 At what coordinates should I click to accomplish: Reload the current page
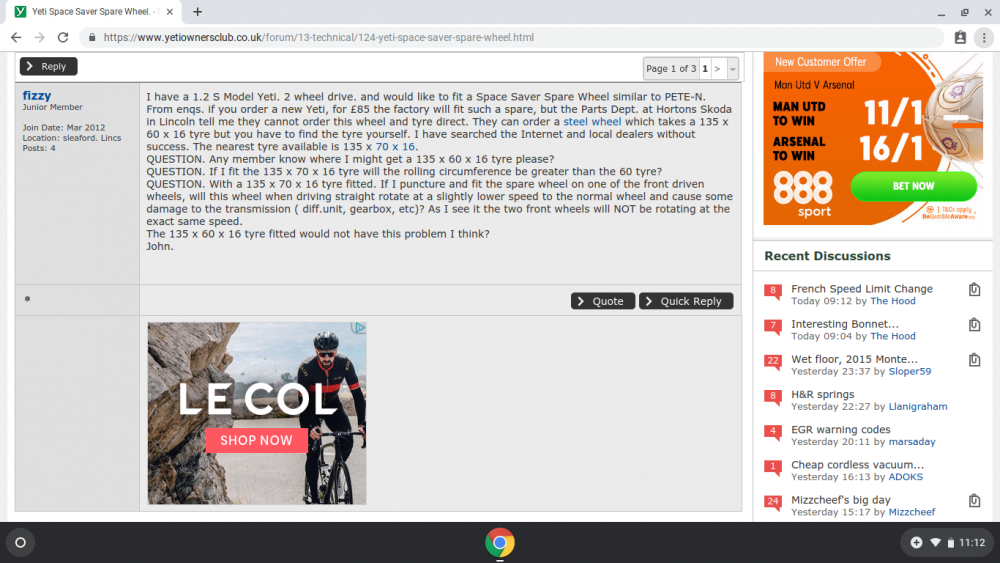point(62,38)
